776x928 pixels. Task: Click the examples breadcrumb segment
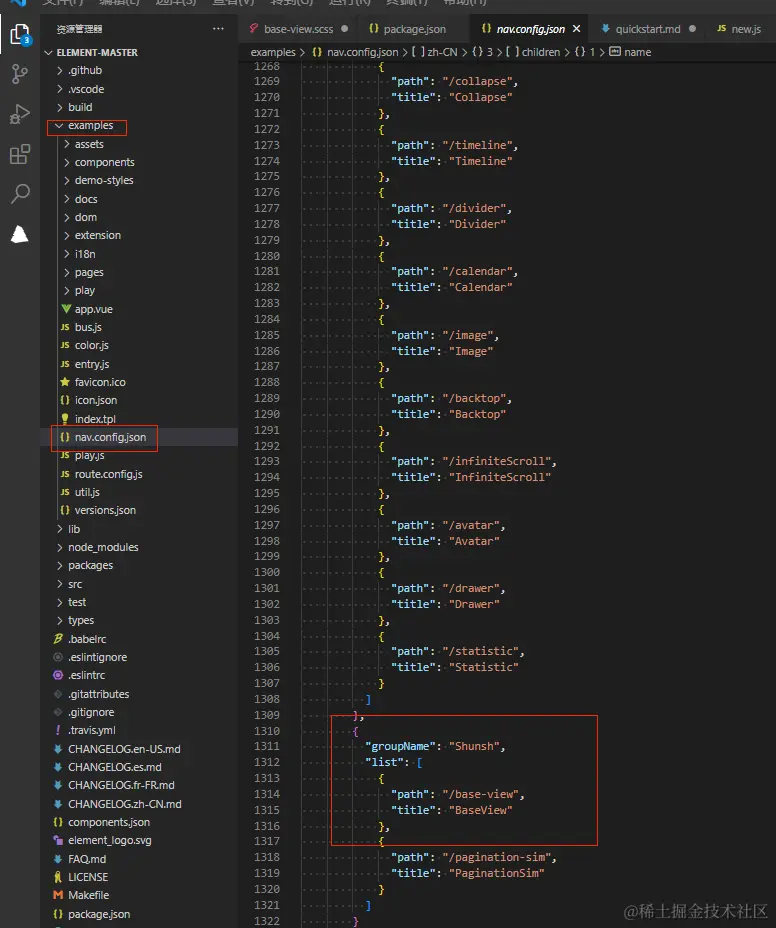(x=273, y=52)
